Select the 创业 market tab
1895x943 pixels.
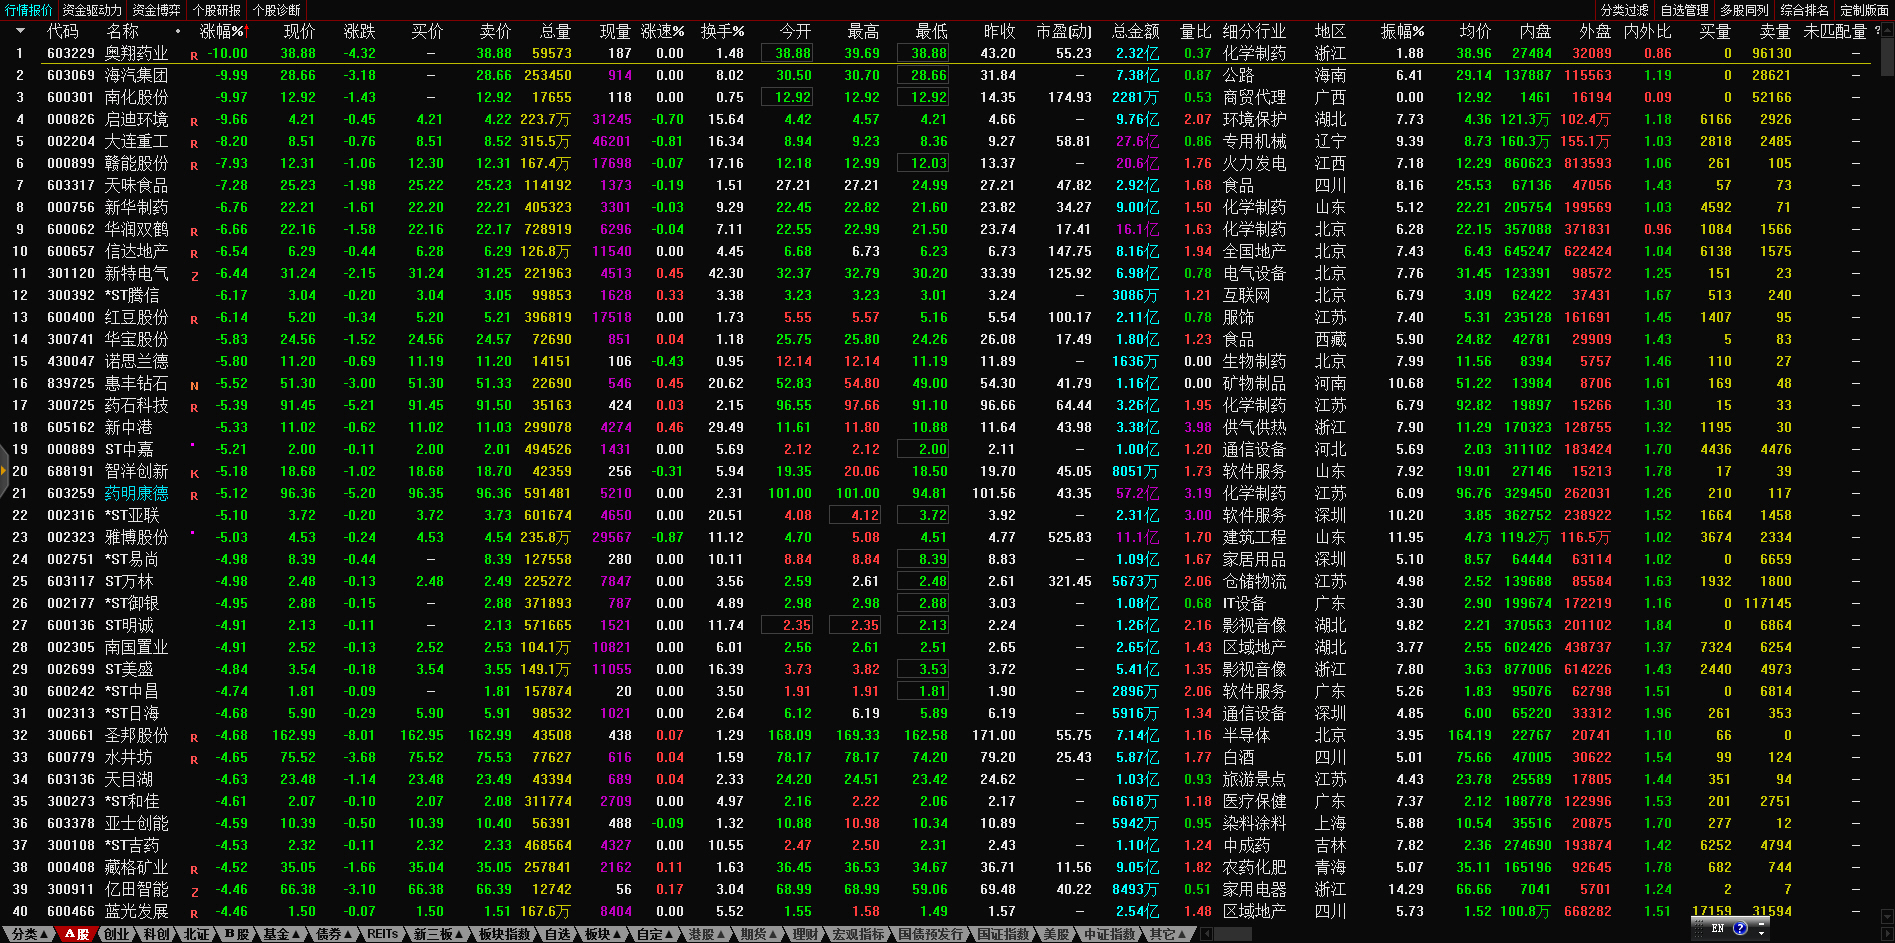[x=117, y=934]
